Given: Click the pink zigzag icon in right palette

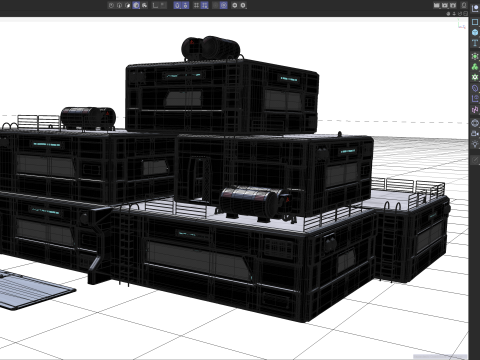Looking at the screenshot, I should (475, 109).
